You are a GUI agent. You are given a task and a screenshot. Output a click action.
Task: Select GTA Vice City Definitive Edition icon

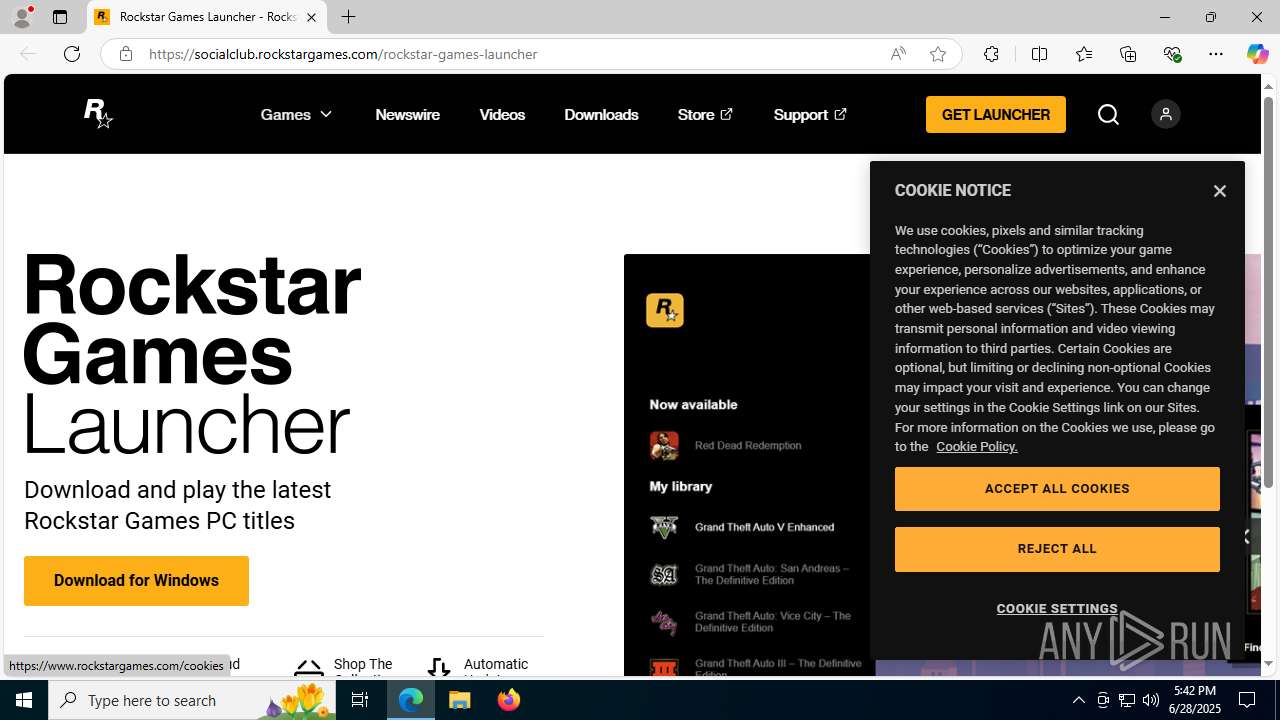[664, 622]
